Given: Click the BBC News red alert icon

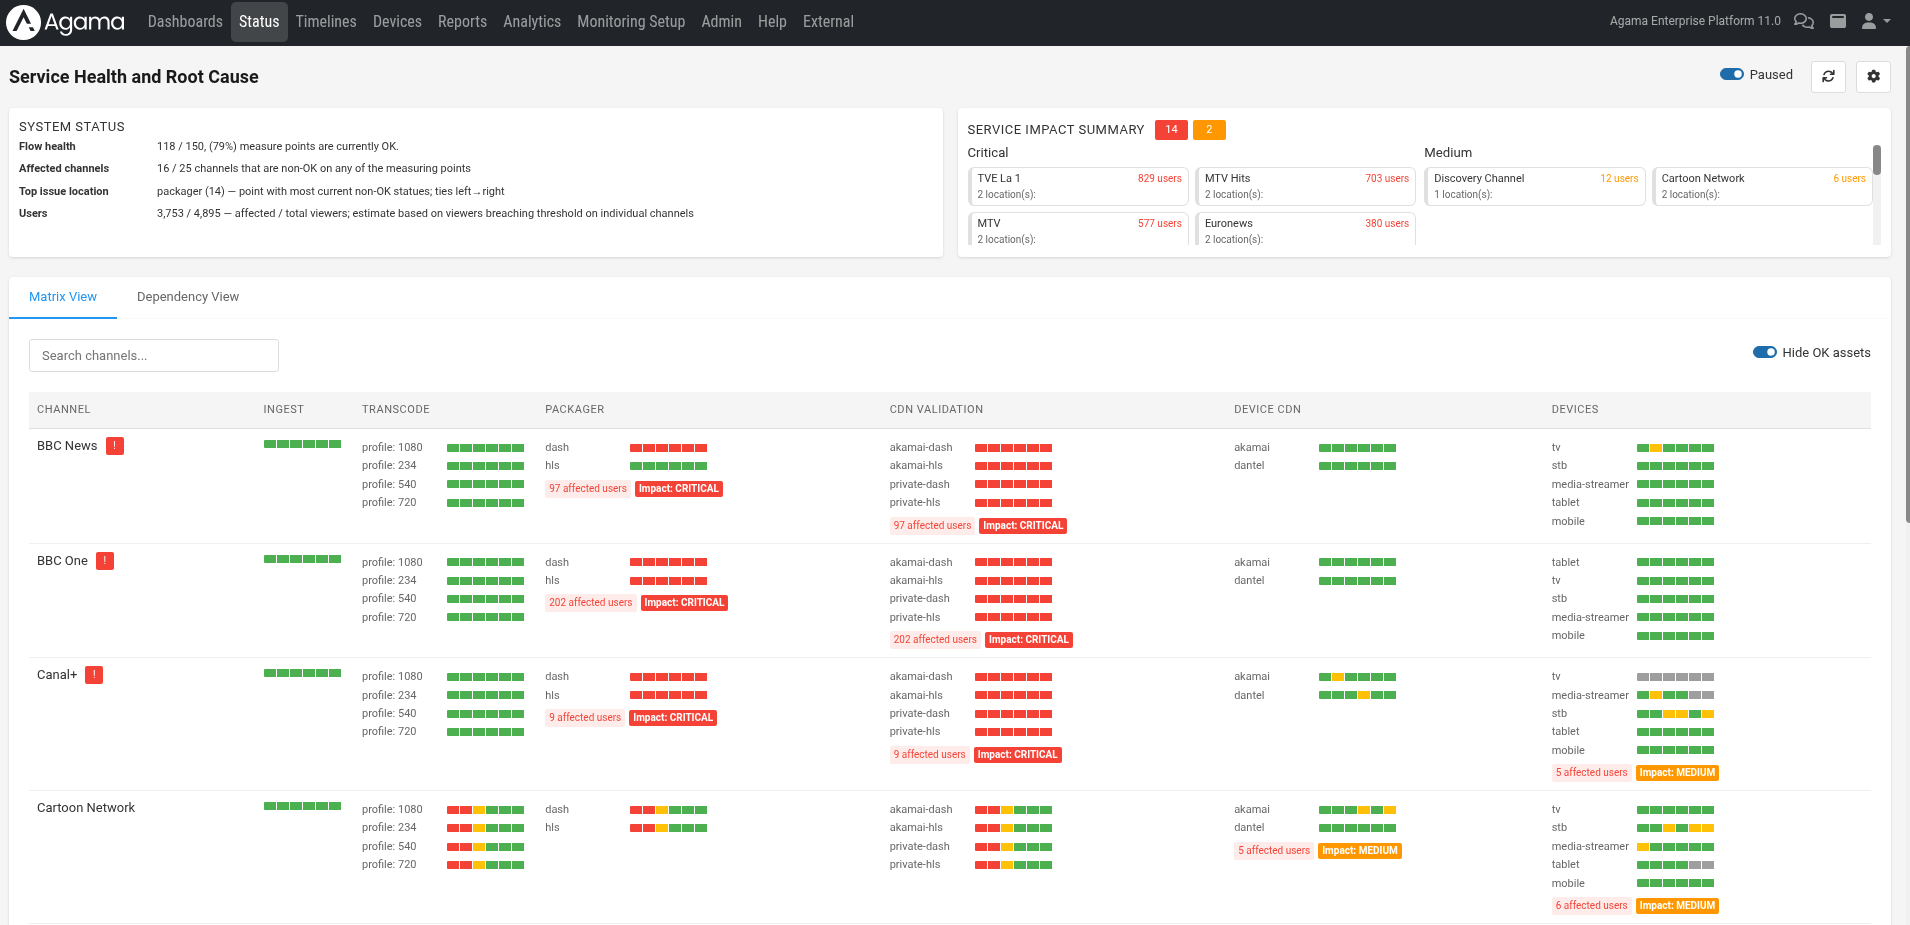Looking at the screenshot, I should tap(115, 446).
